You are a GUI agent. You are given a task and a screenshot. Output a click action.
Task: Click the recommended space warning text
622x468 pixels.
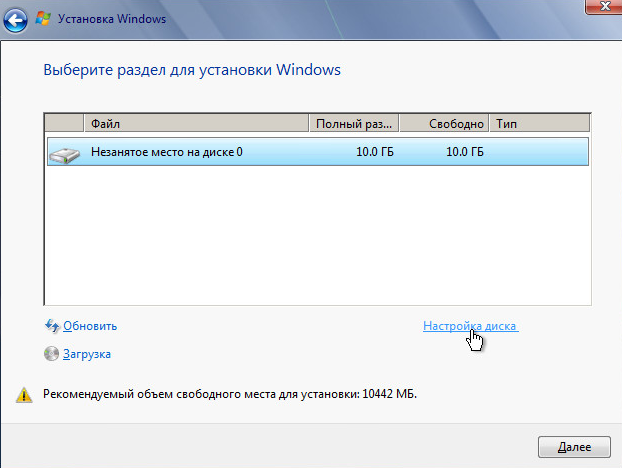point(230,394)
